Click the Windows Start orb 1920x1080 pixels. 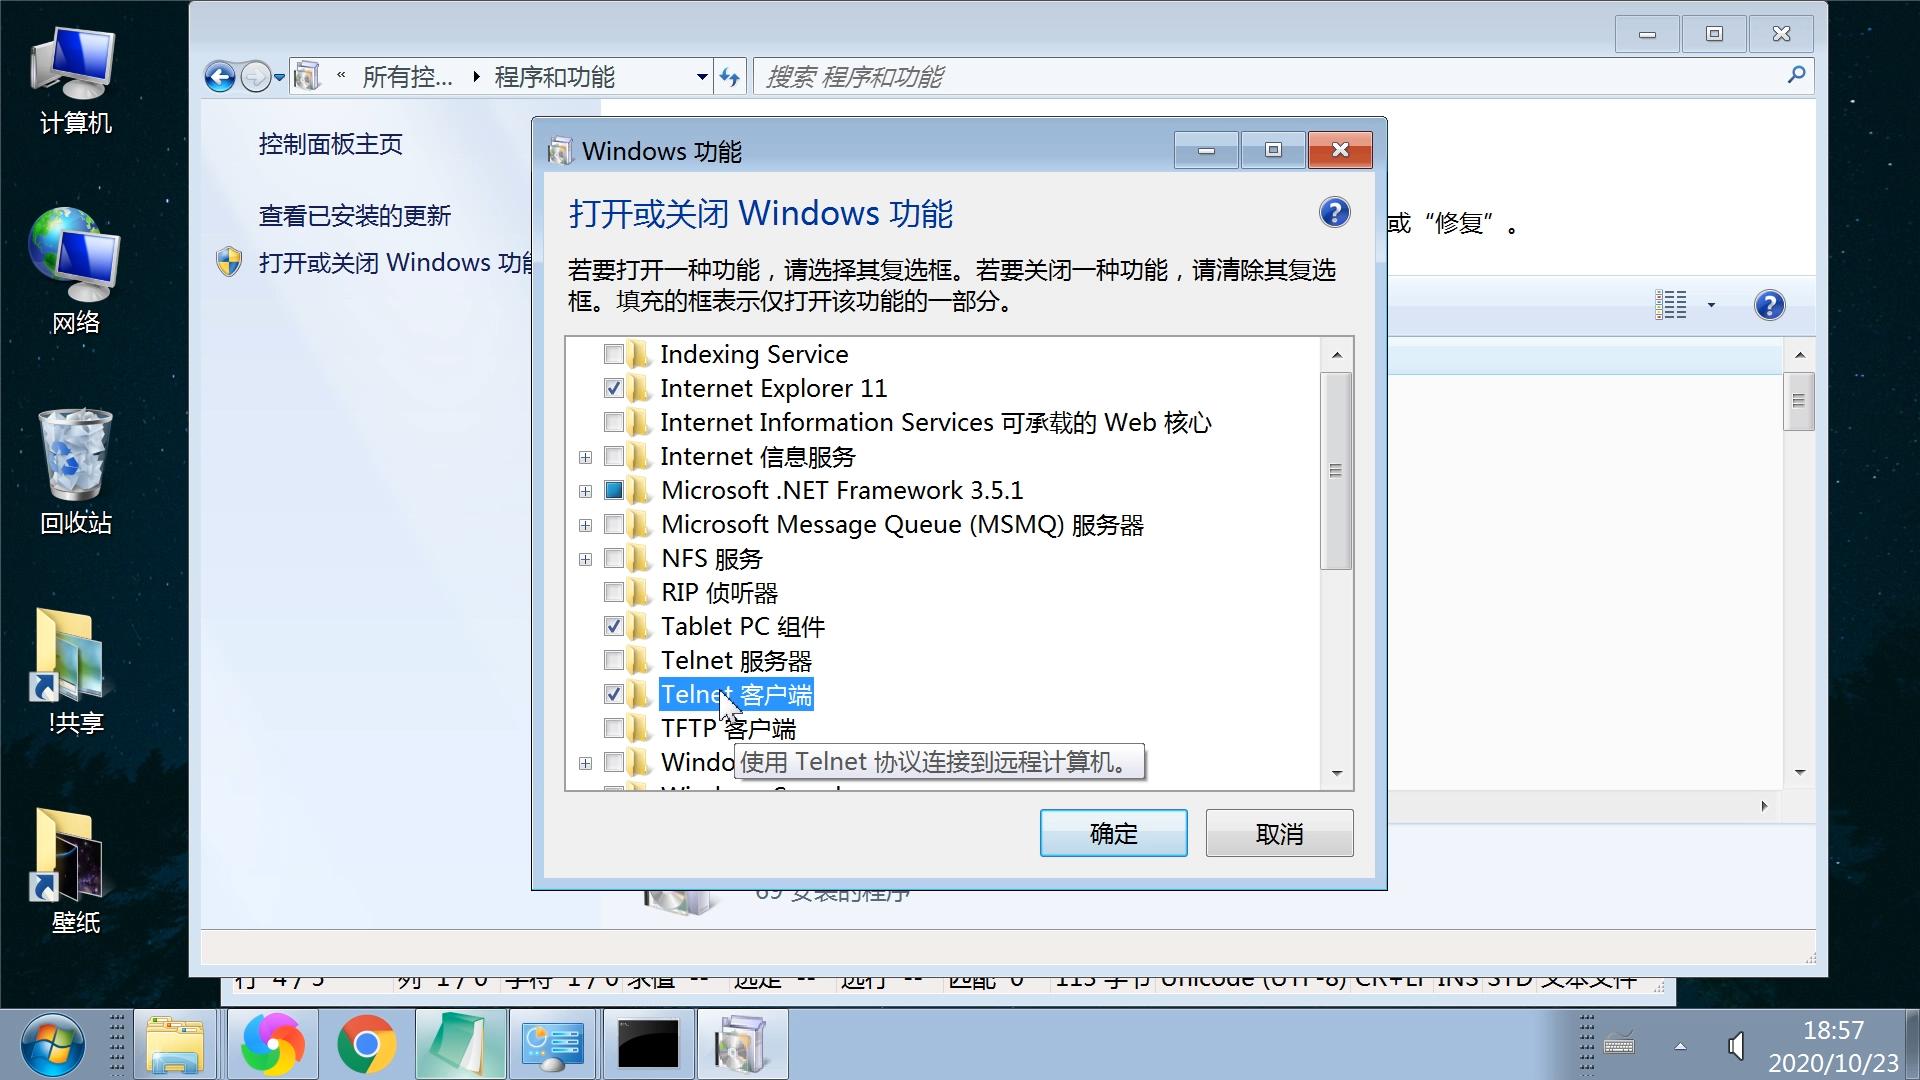coord(52,1045)
